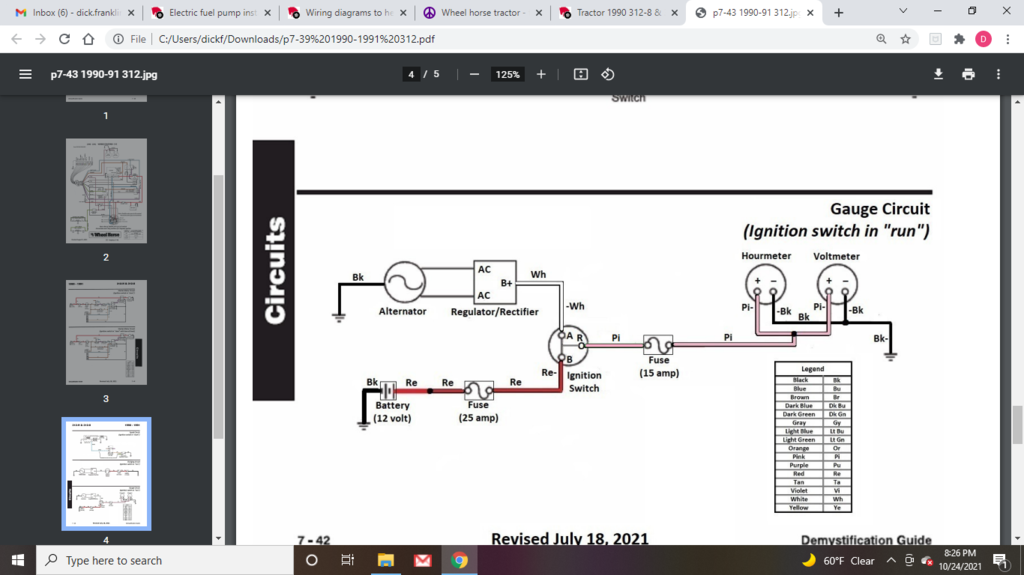Click the Windows search box
The width and height of the screenshot is (1024, 575).
coord(165,561)
